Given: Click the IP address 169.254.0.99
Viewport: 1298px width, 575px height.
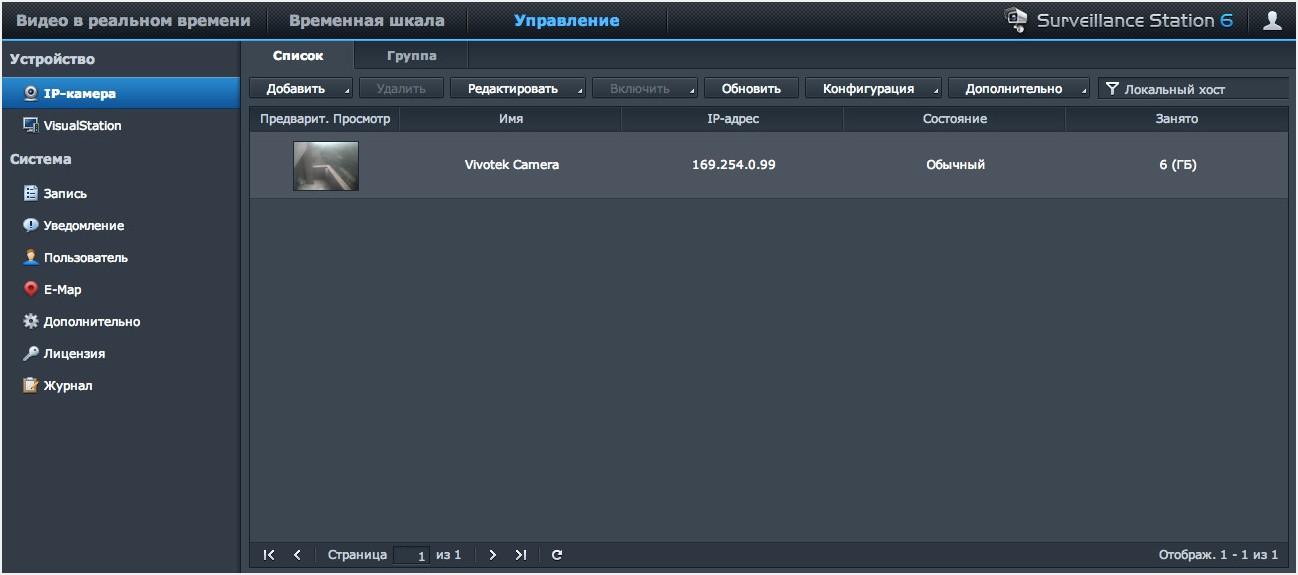Looking at the screenshot, I should [734, 165].
